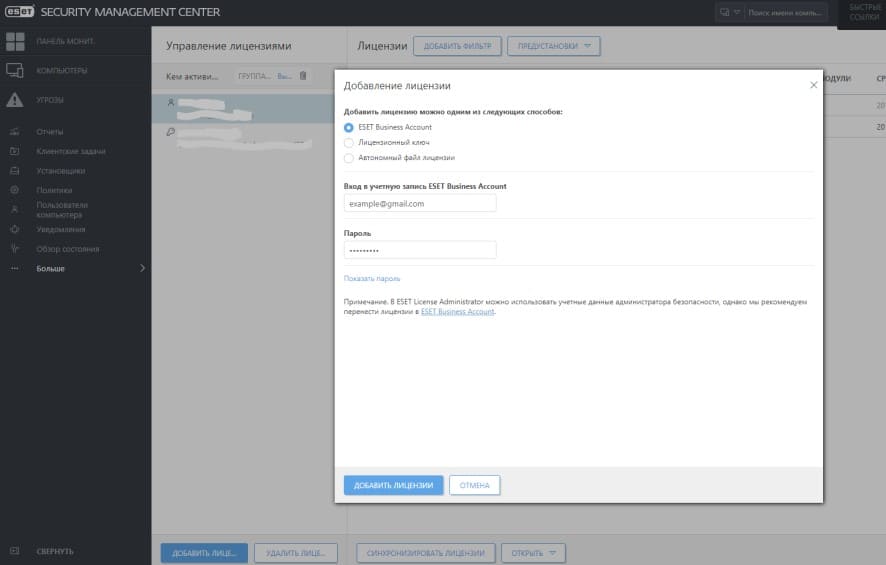This screenshot has width=886, height=565.
Task: Open the Threats warning triangle icon
Action: [15, 100]
